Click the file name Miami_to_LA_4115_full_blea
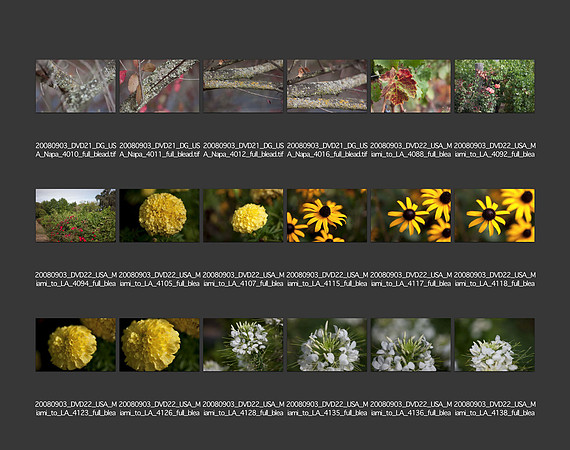The height and width of the screenshot is (450, 570). 327,279
